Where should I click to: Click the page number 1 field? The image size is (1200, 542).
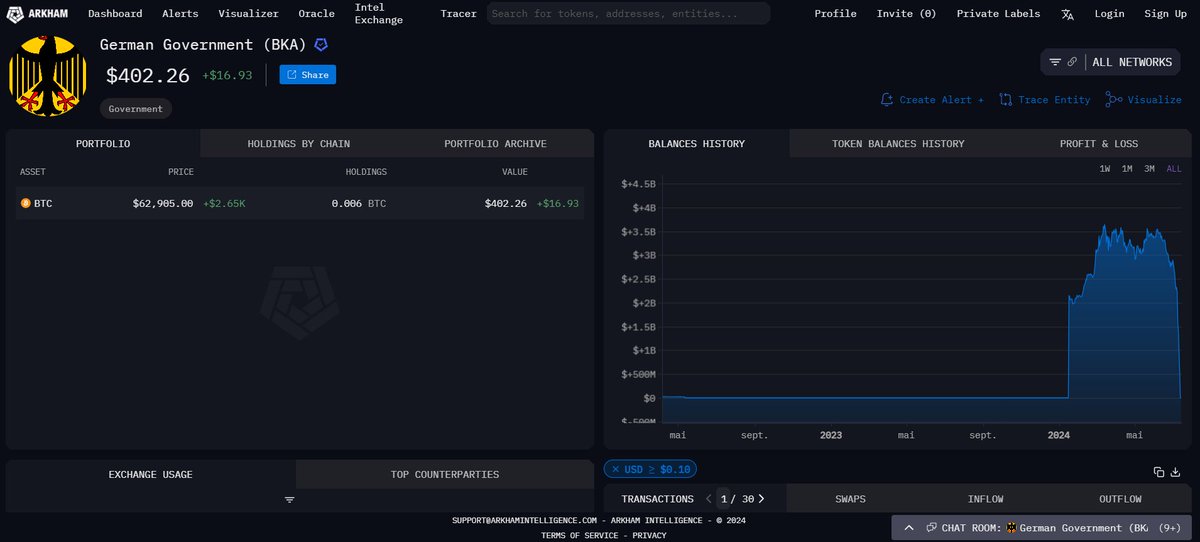tap(724, 499)
